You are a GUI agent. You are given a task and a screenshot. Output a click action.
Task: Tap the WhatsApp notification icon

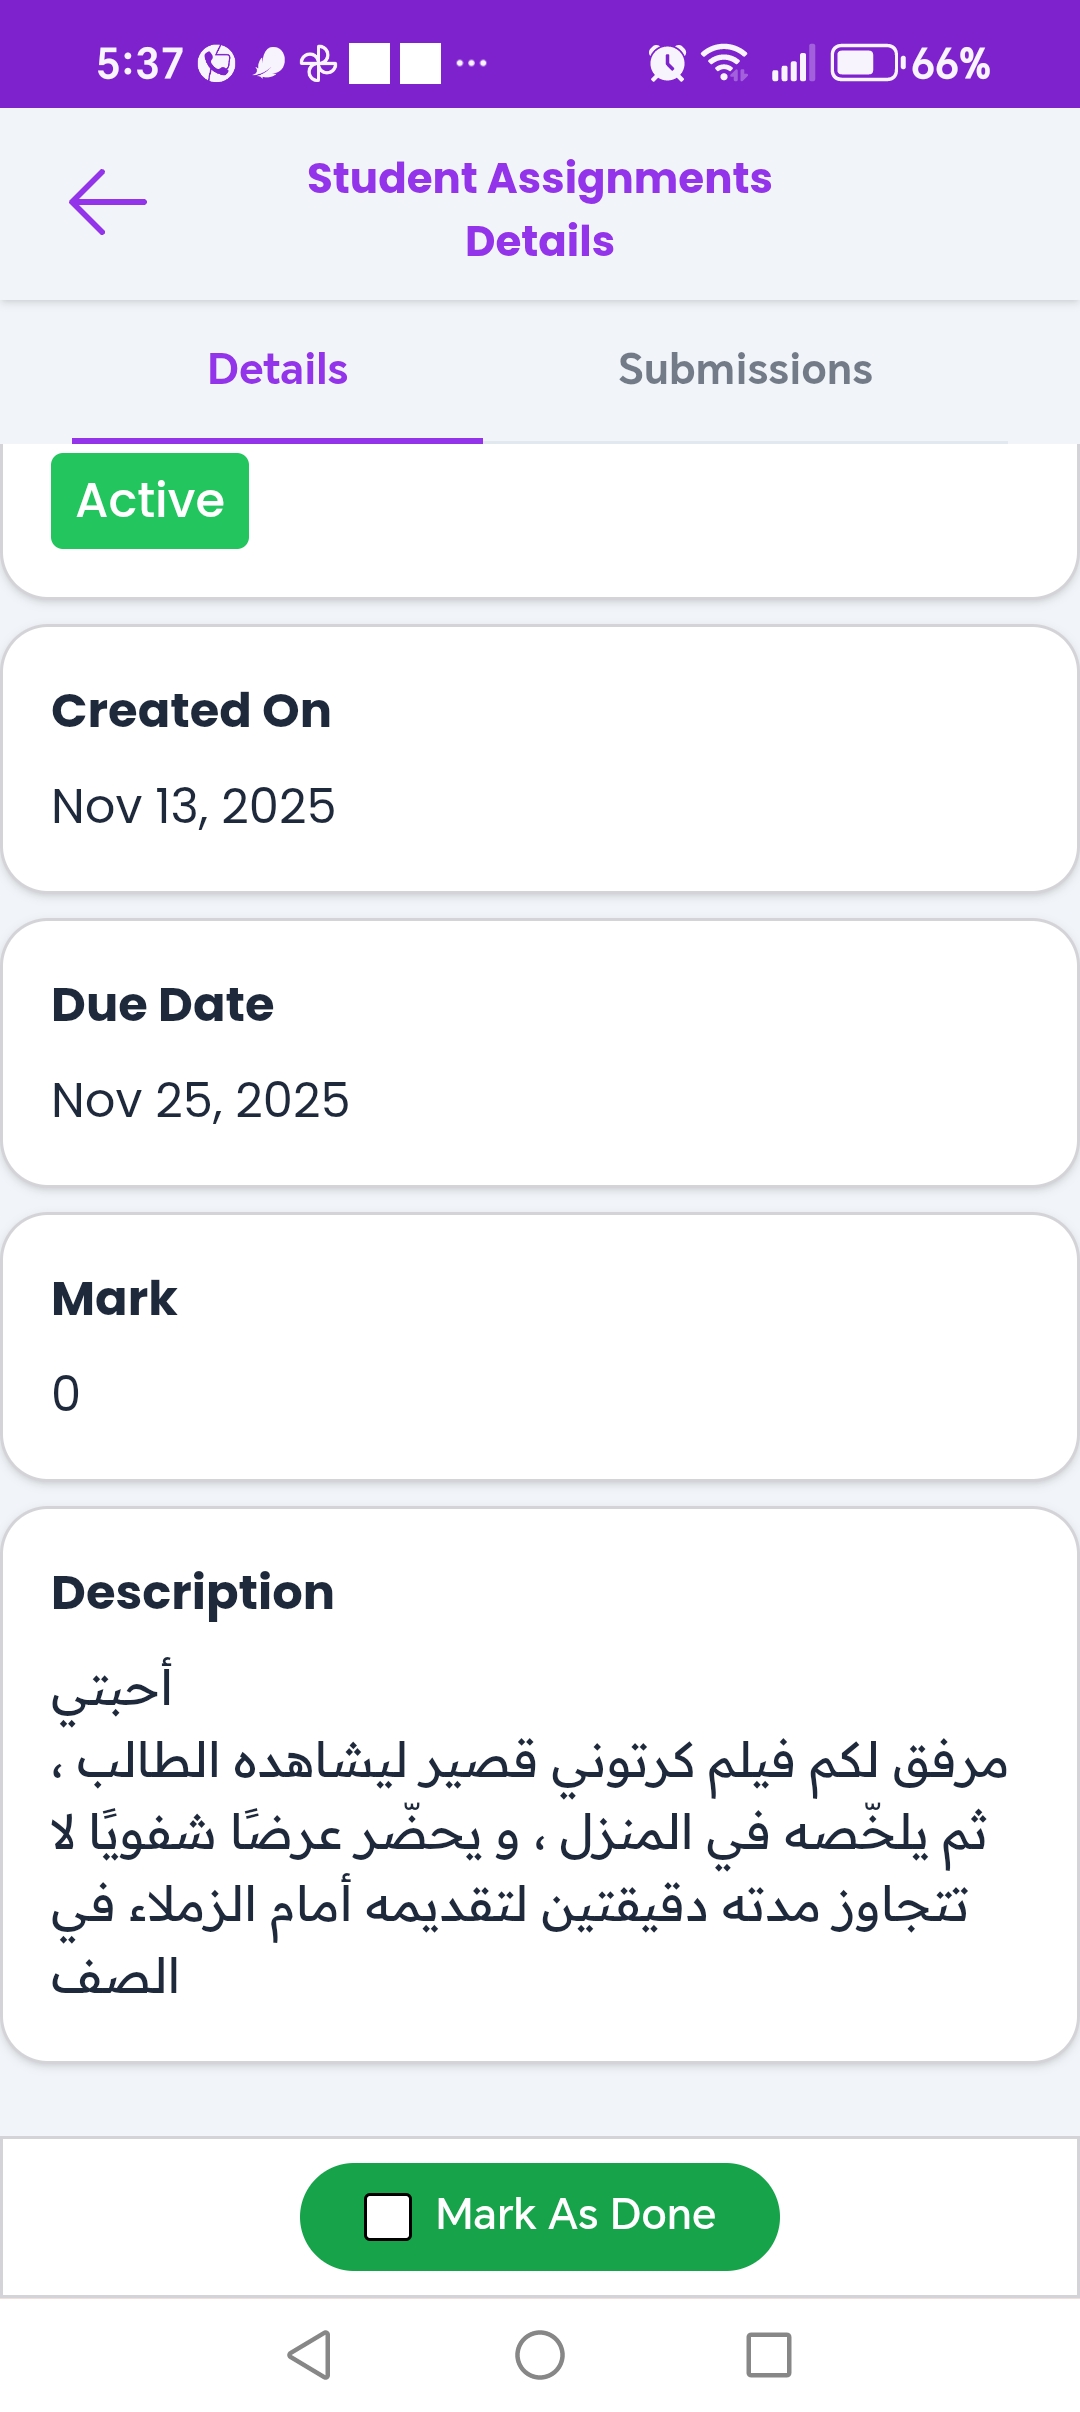click(x=216, y=64)
